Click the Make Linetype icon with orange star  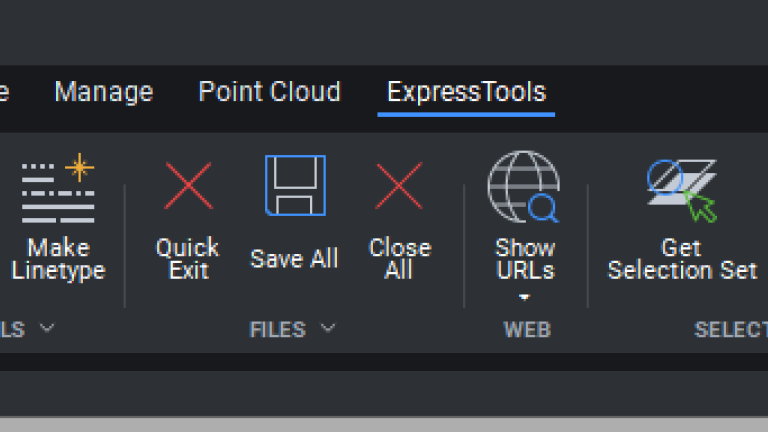pyautogui.click(x=58, y=188)
